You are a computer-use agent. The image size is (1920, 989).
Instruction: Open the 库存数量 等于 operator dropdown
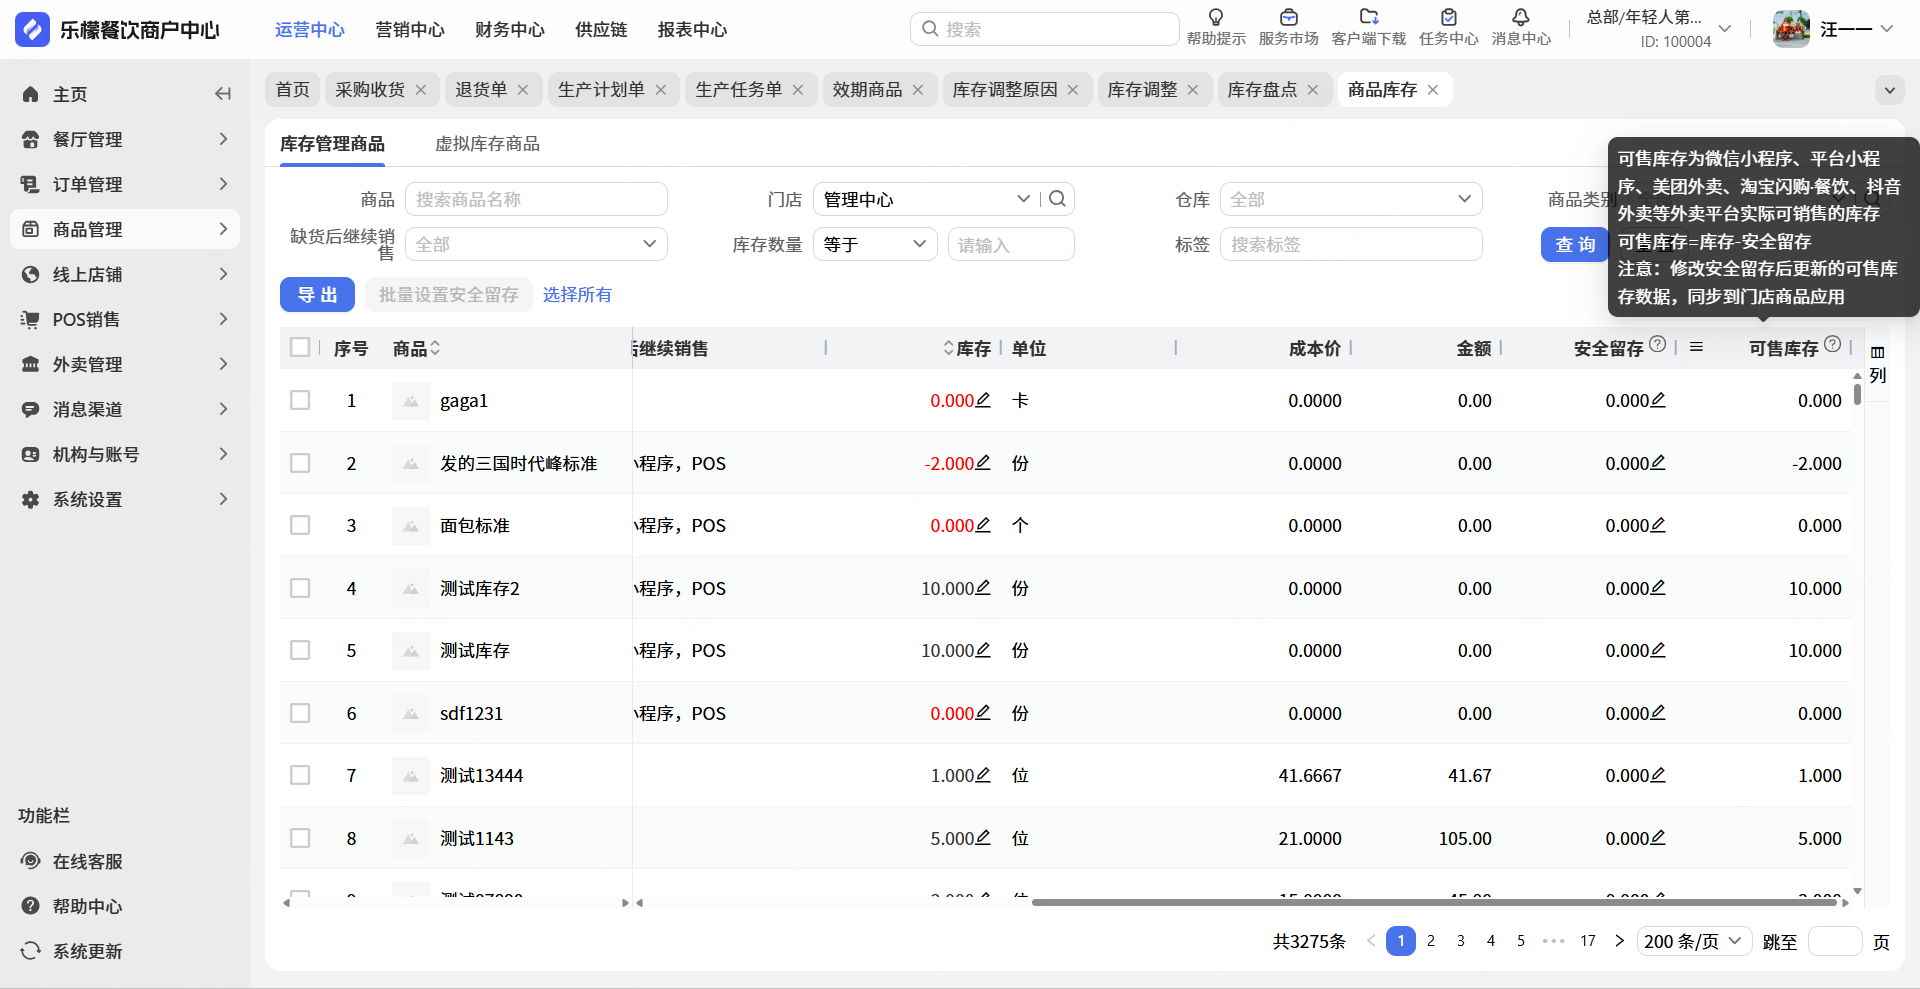click(875, 244)
